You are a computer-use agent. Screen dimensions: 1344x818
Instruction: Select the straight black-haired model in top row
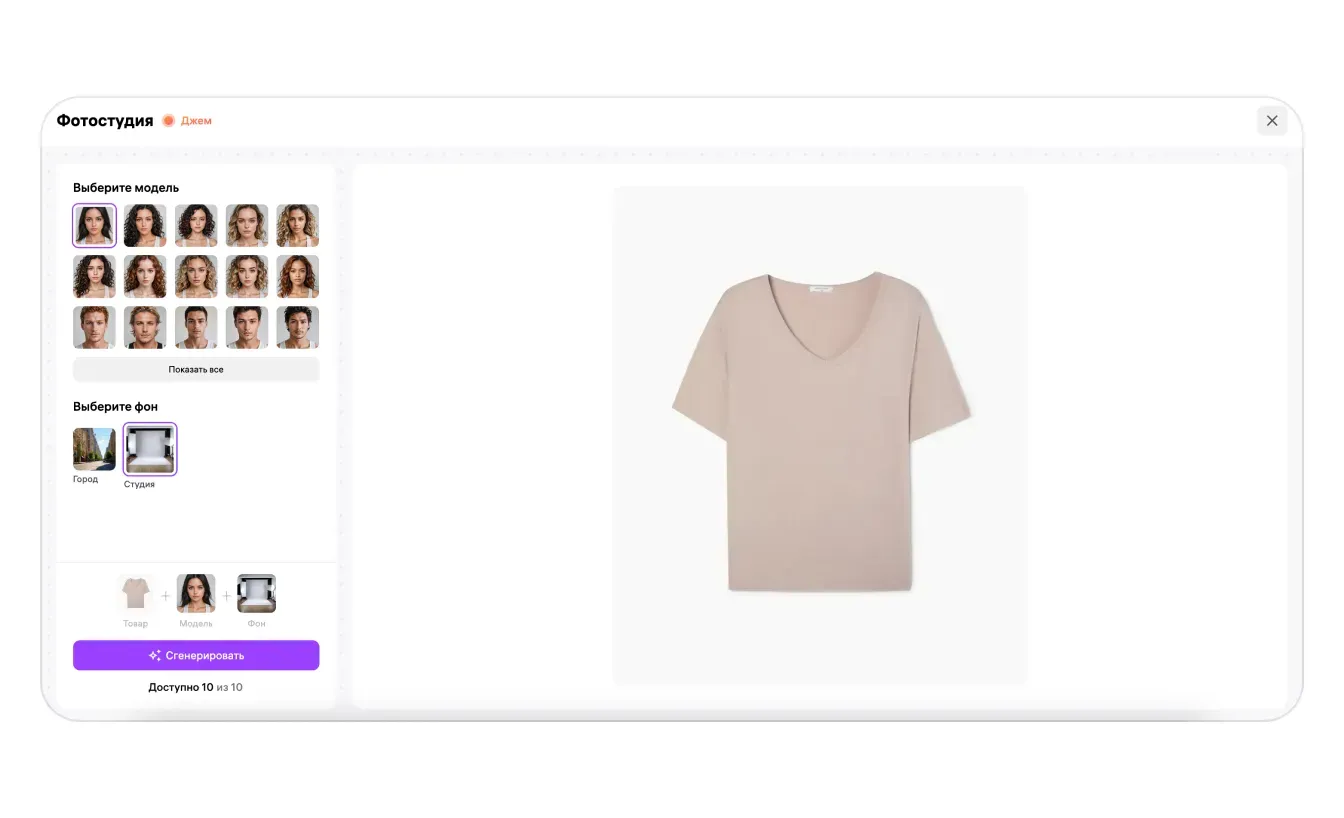94,226
